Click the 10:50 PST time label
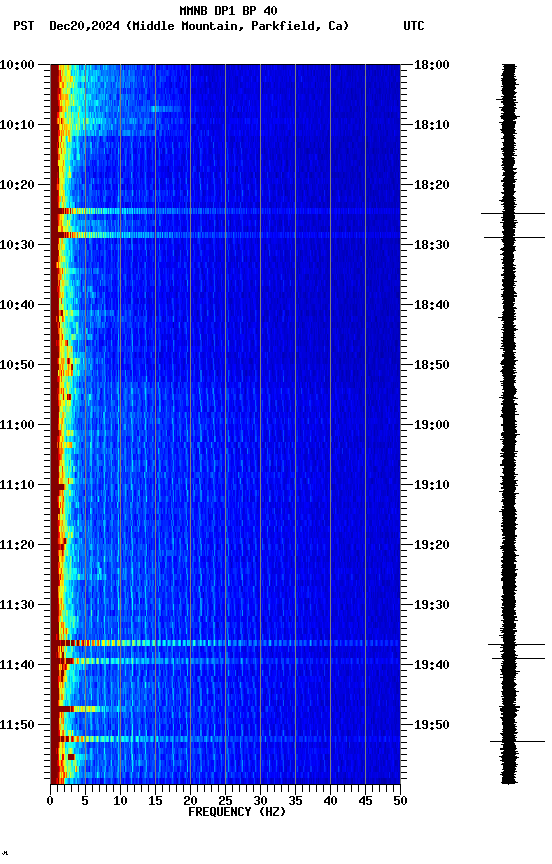The height and width of the screenshot is (864, 552). (17, 365)
